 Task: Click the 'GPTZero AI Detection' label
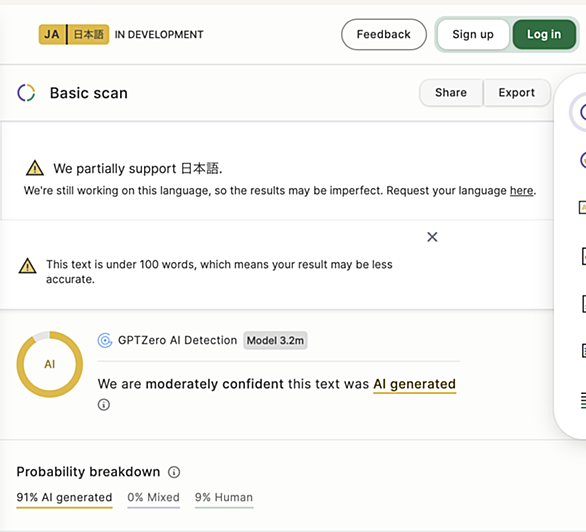pos(178,340)
